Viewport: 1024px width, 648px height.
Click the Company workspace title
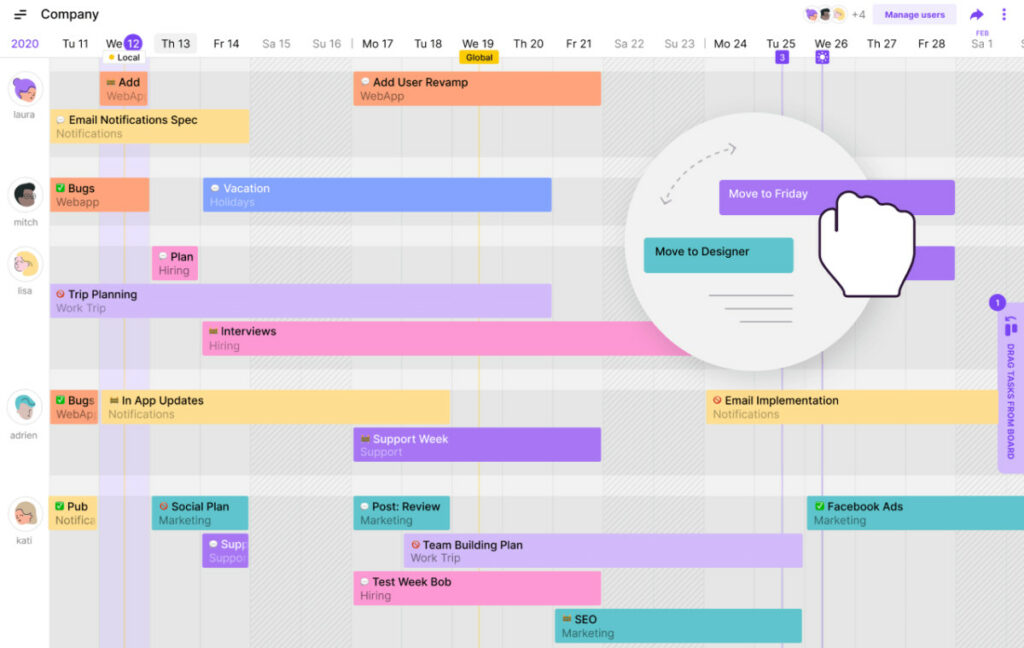[70, 15]
